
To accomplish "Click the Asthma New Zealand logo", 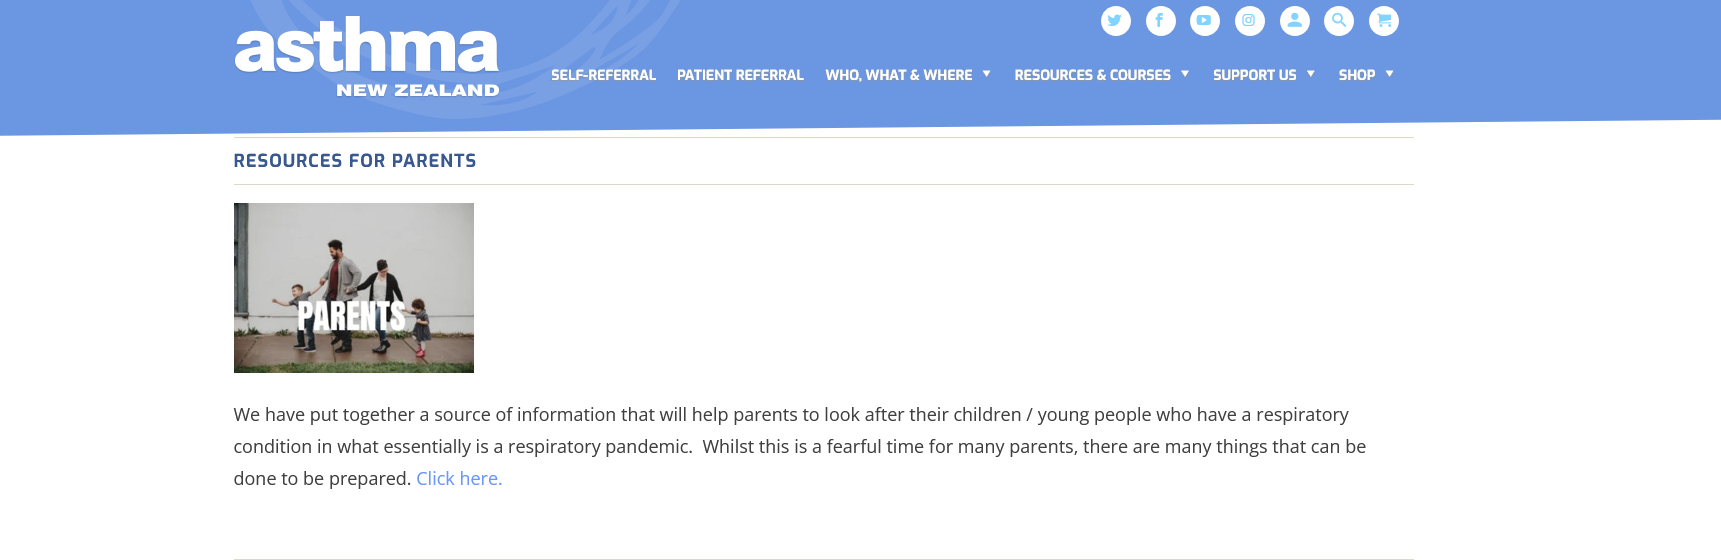I will tap(367, 58).
